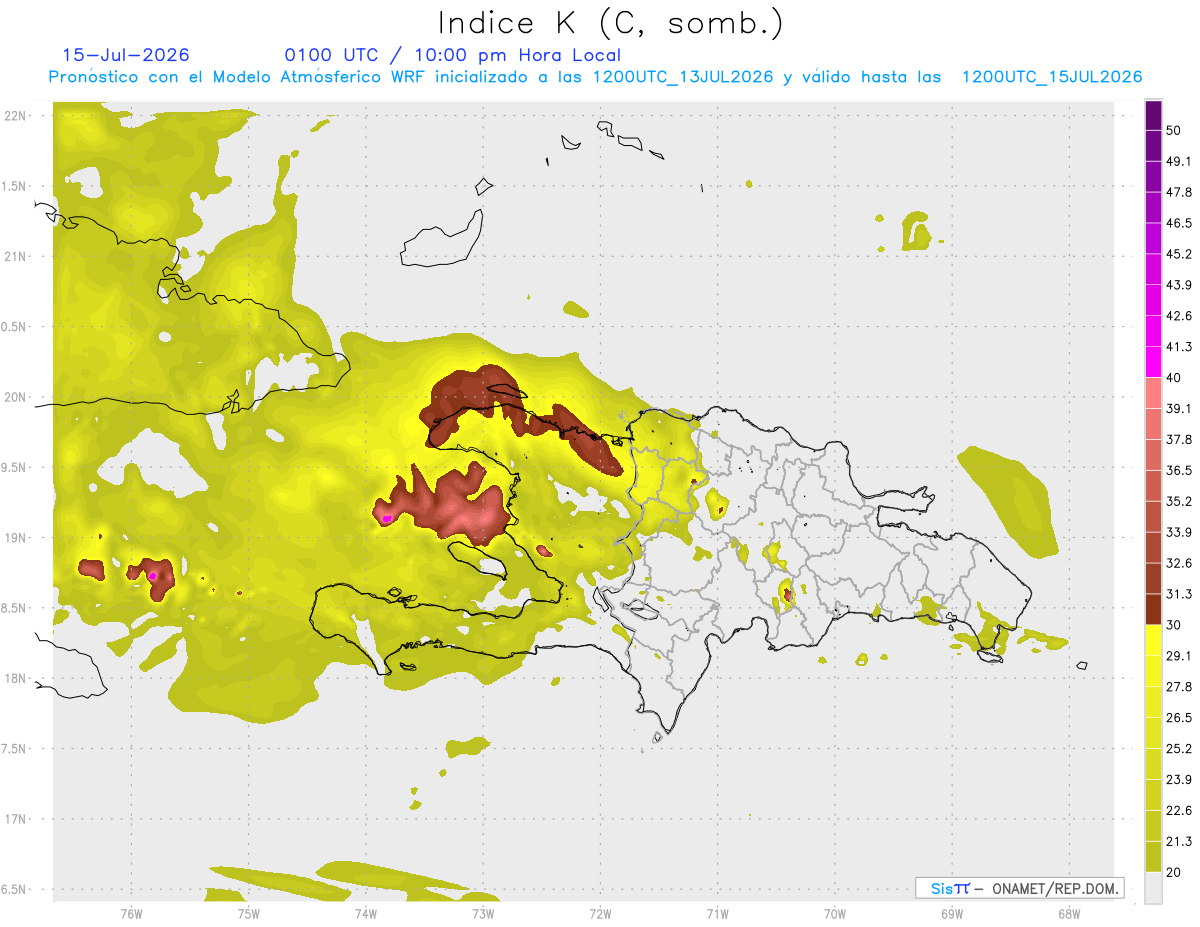Viewport: 1200px width, 927px height.
Task: Click the "1200UTC_15JUL2026" valid-until time
Action: click(1052, 77)
